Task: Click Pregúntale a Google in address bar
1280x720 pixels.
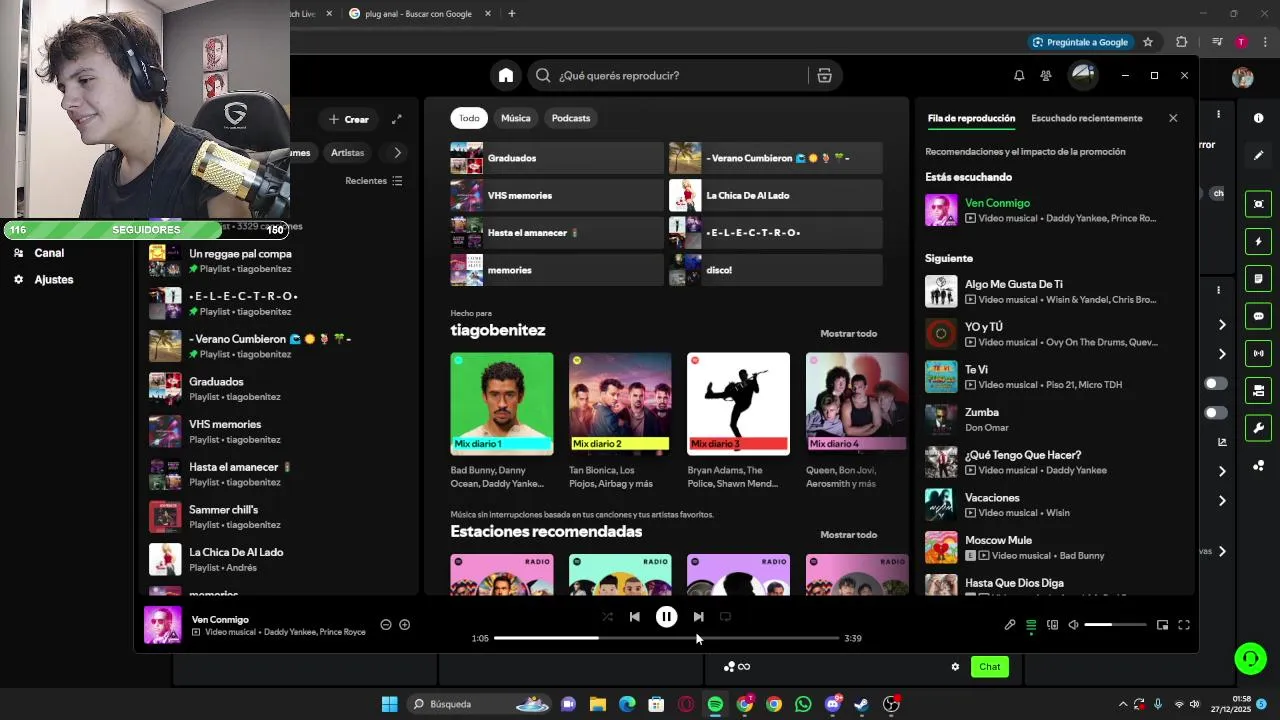Action: [x=1080, y=42]
